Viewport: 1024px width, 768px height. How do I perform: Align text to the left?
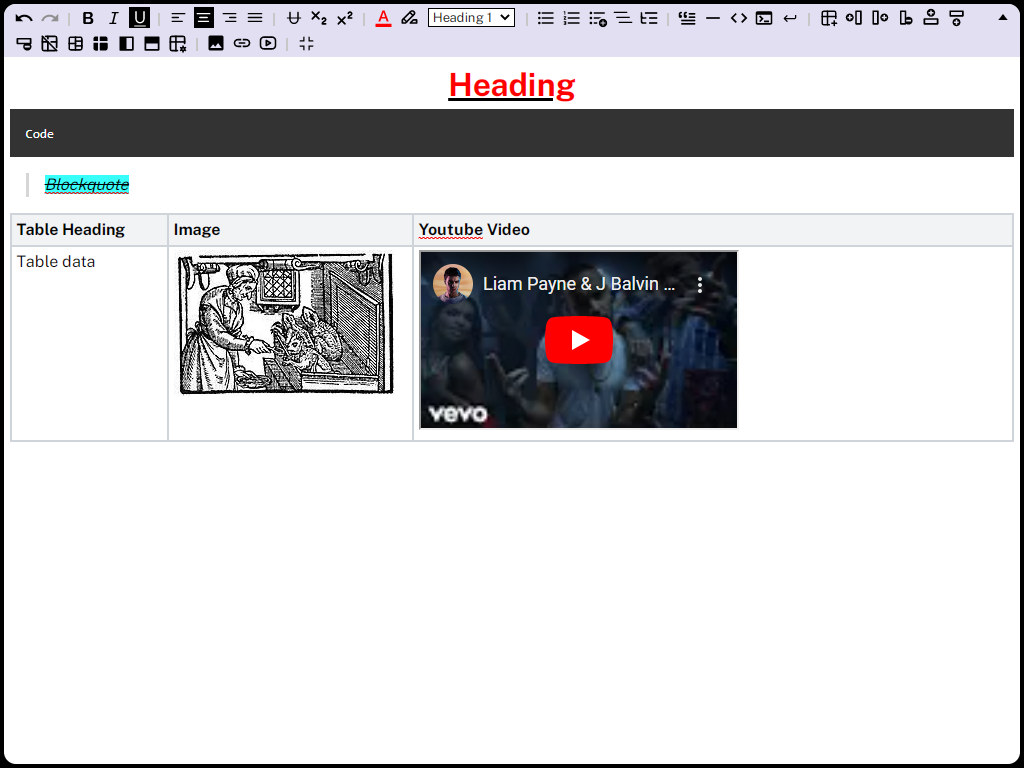pos(178,18)
